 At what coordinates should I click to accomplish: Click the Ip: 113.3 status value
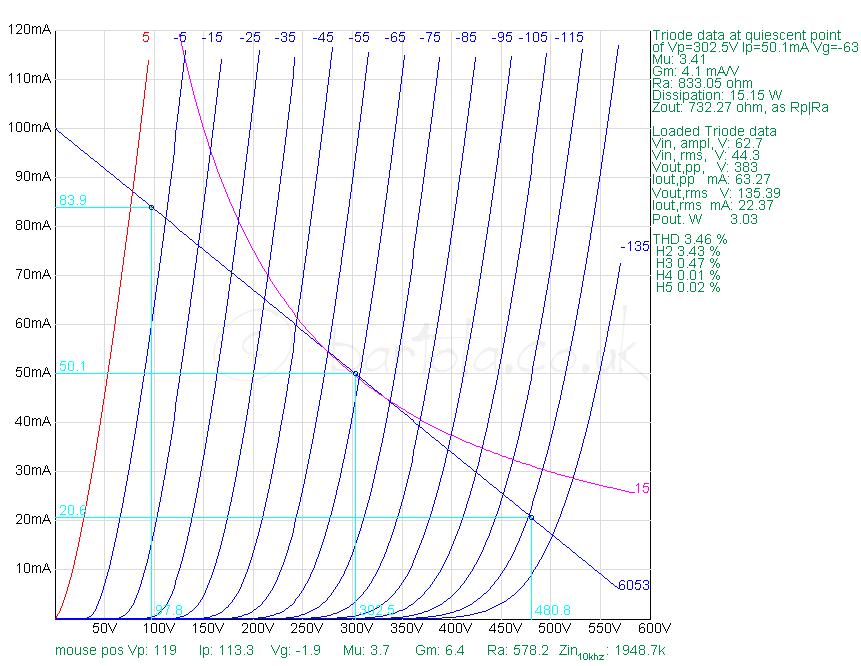tap(226, 651)
